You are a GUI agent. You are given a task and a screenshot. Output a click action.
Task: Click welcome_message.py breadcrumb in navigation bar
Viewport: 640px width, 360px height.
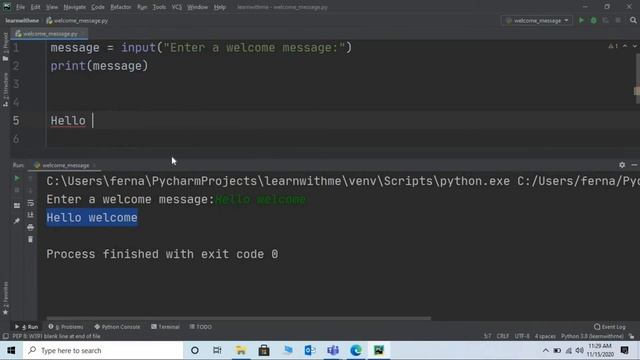[77, 20]
